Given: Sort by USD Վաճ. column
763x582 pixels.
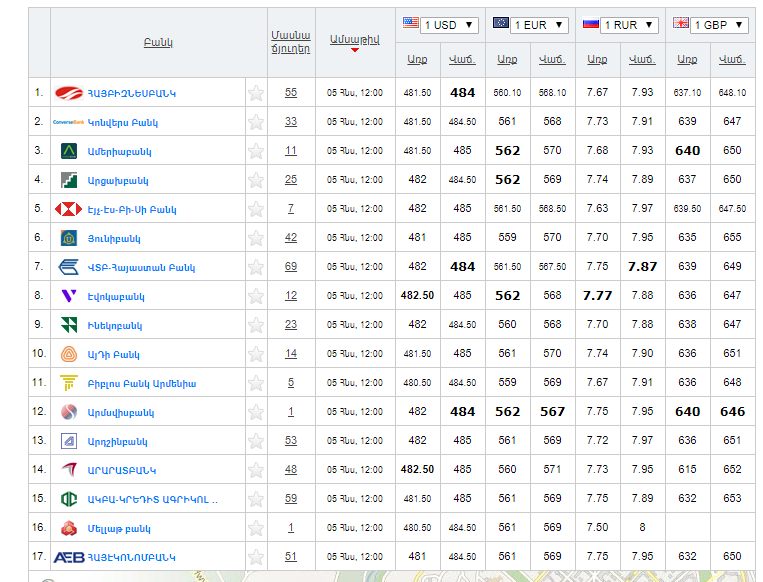Looking at the screenshot, I should [x=462, y=59].
